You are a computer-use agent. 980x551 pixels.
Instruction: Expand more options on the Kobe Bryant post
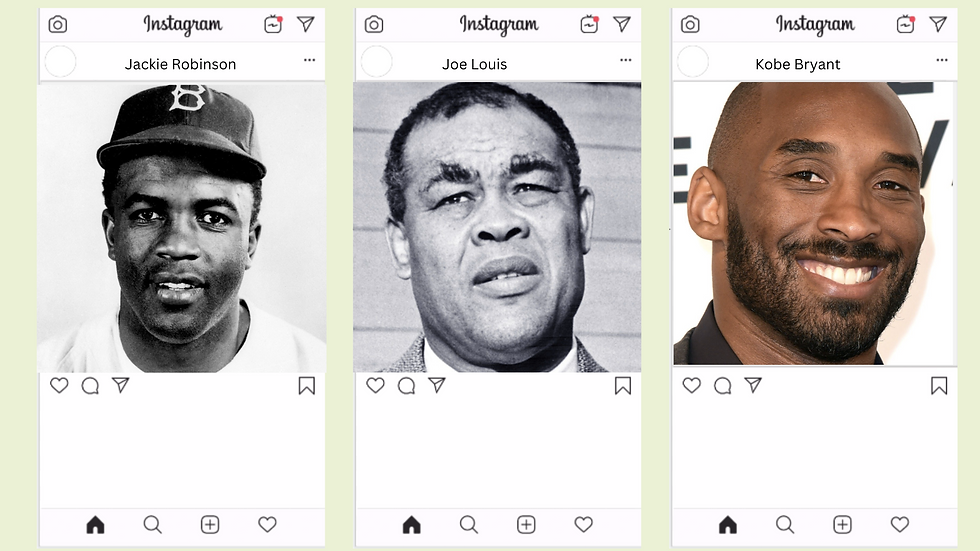[942, 60]
